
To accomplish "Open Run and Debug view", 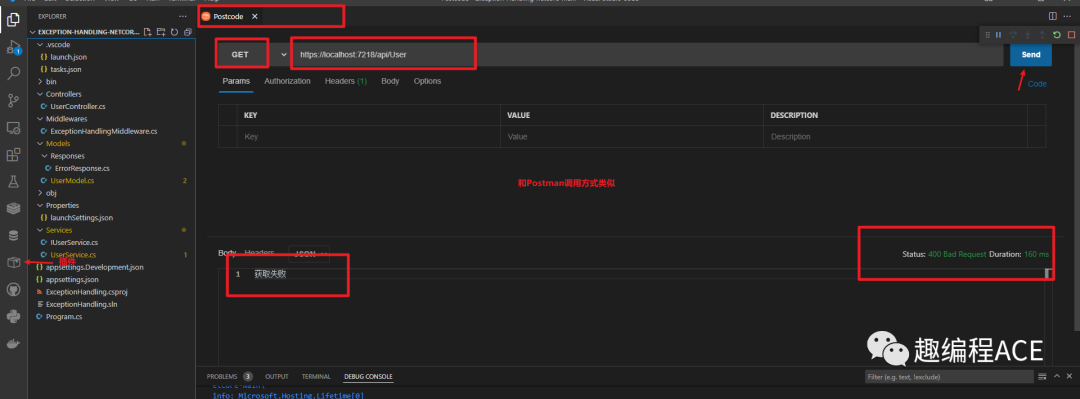I will (x=12, y=48).
